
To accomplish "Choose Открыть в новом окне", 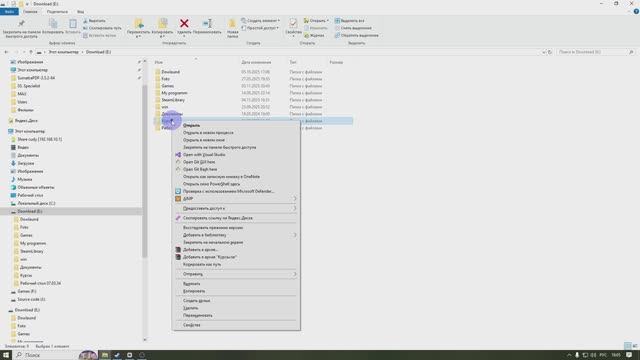I will (x=236, y=140).
